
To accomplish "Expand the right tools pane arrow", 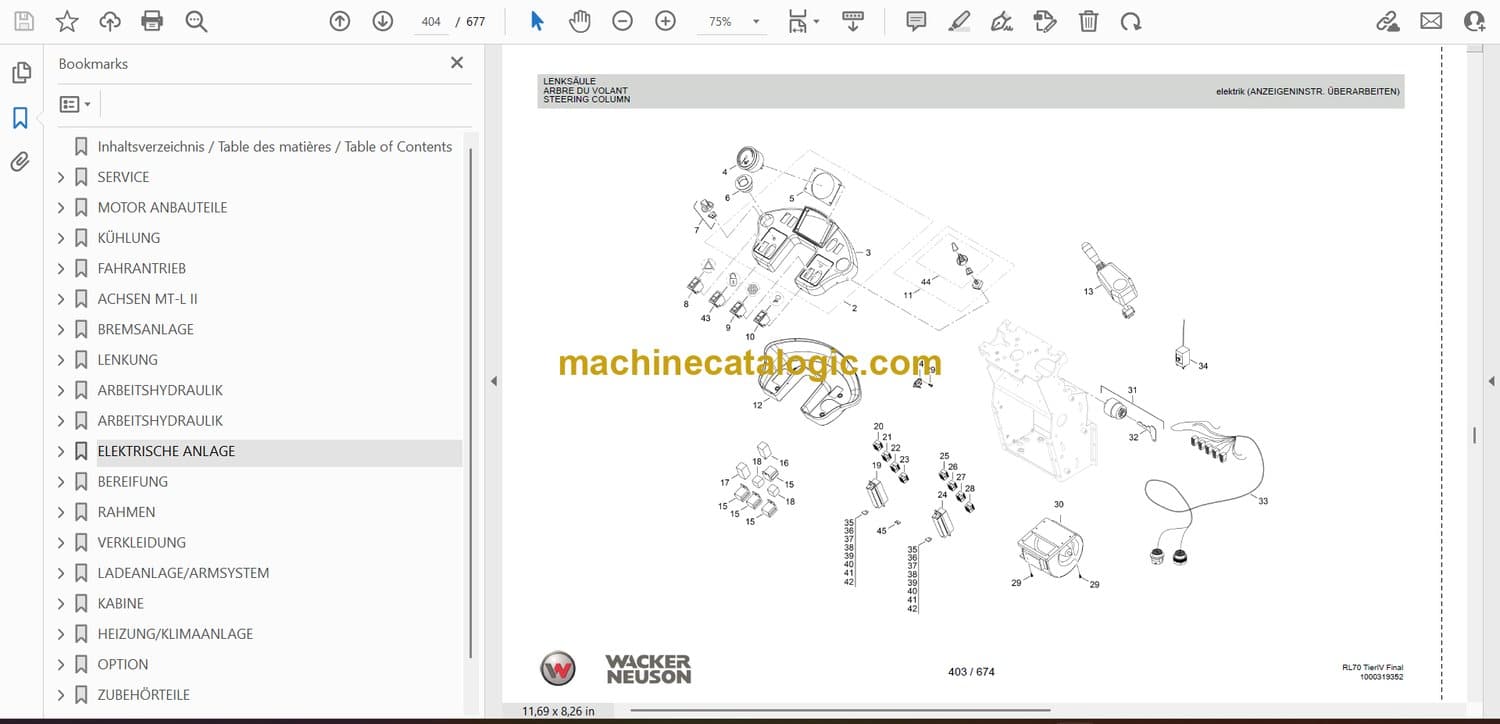I will [x=1491, y=381].
